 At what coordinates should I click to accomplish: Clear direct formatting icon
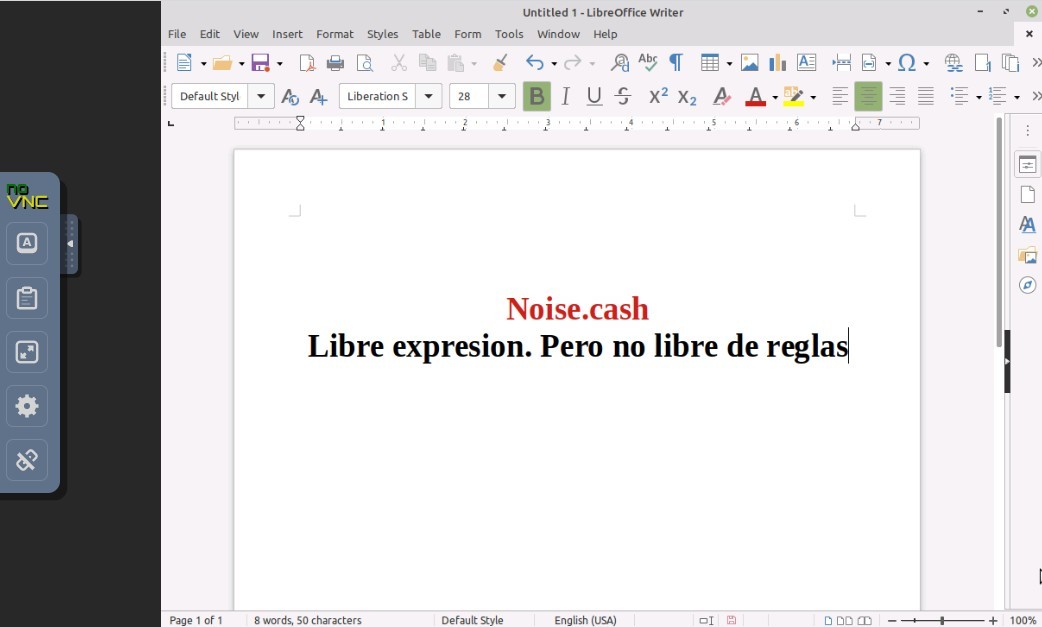click(722, 97)
